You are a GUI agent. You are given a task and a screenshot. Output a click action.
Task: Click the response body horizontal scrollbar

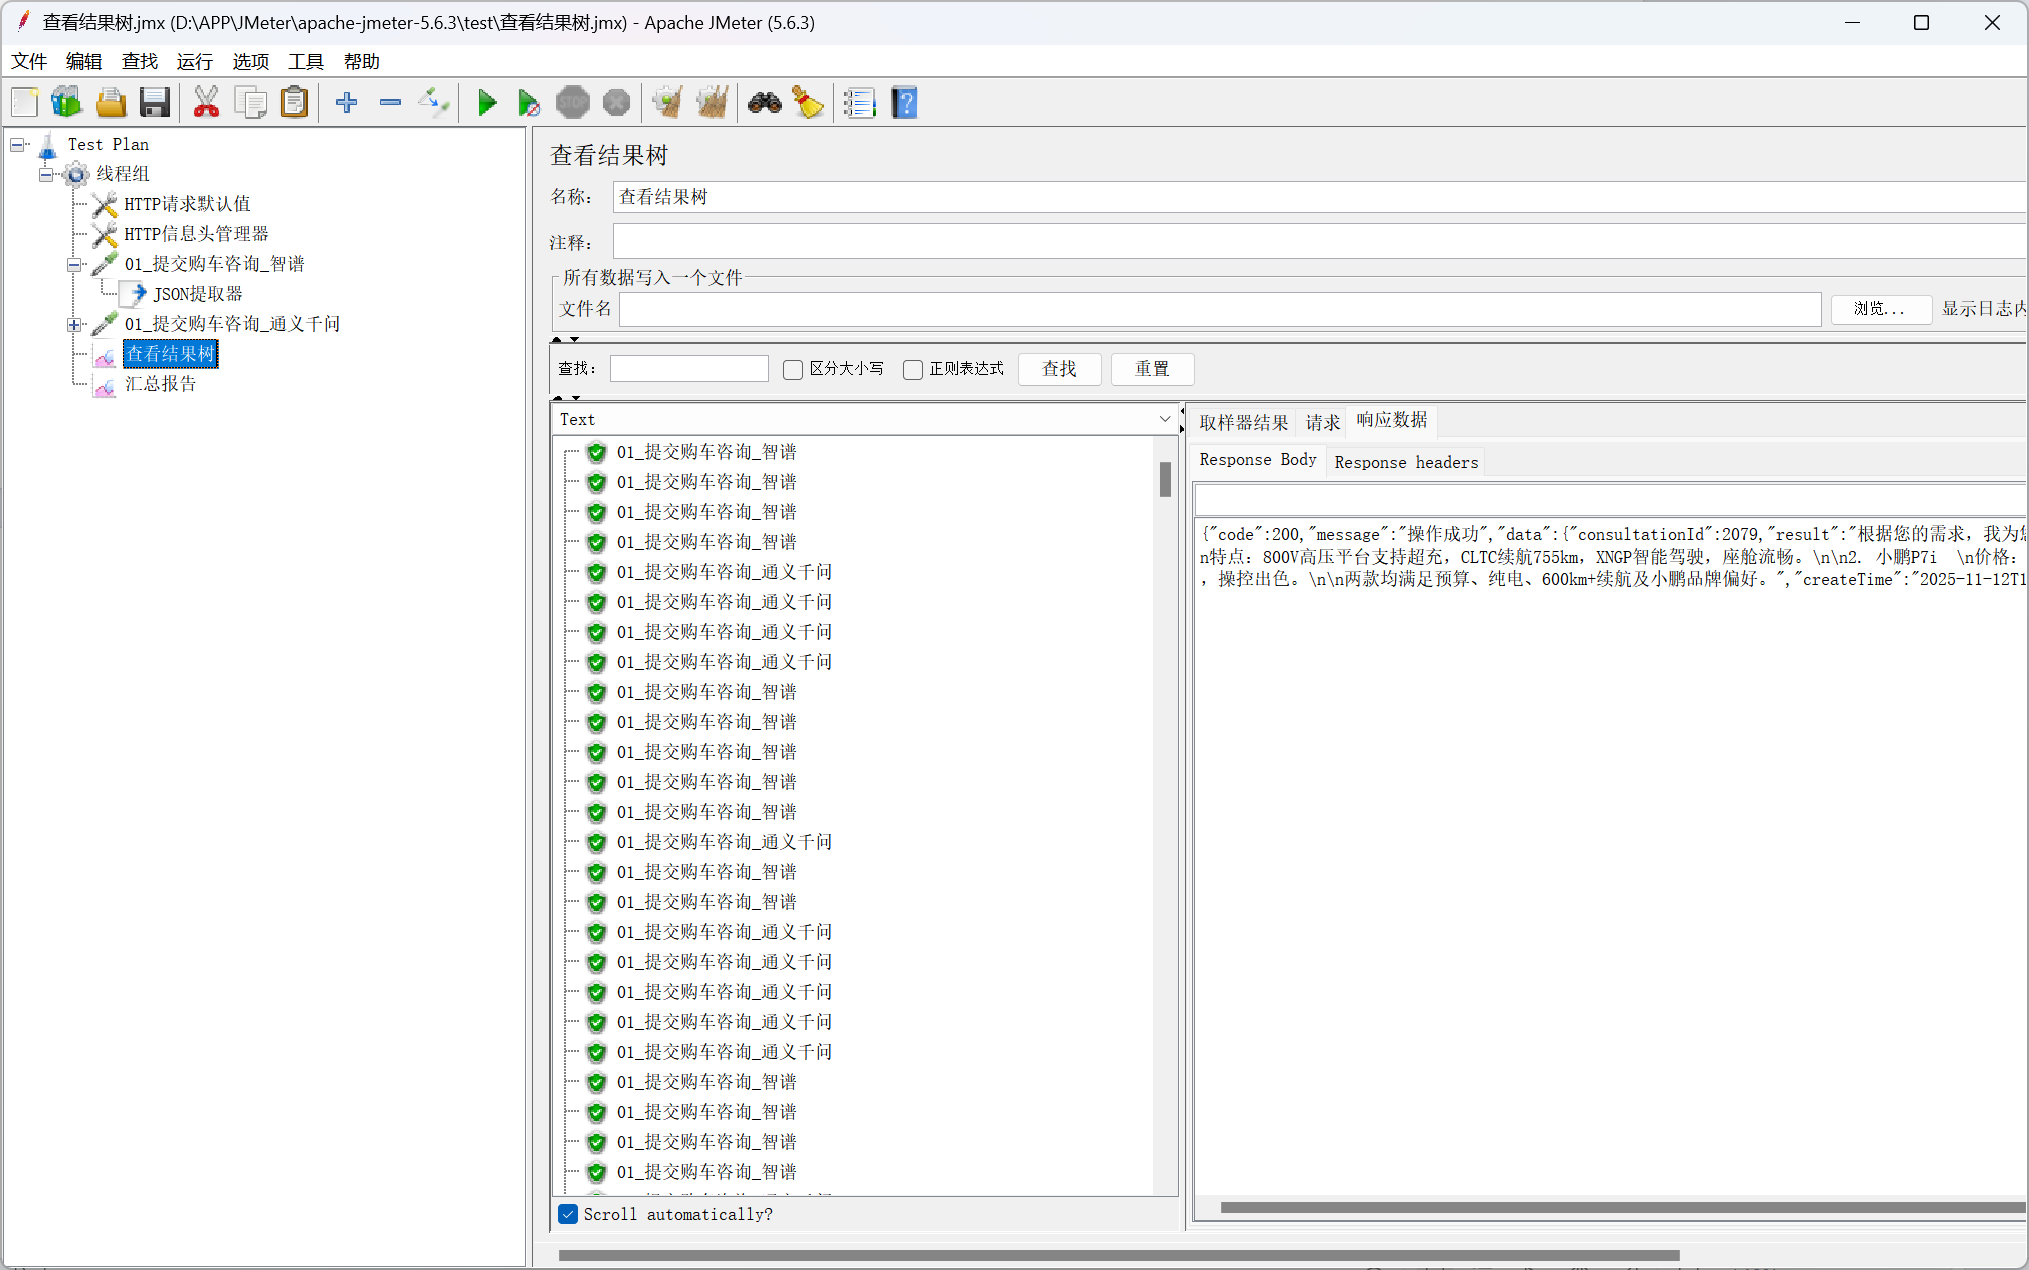tap(1621, 1208)
